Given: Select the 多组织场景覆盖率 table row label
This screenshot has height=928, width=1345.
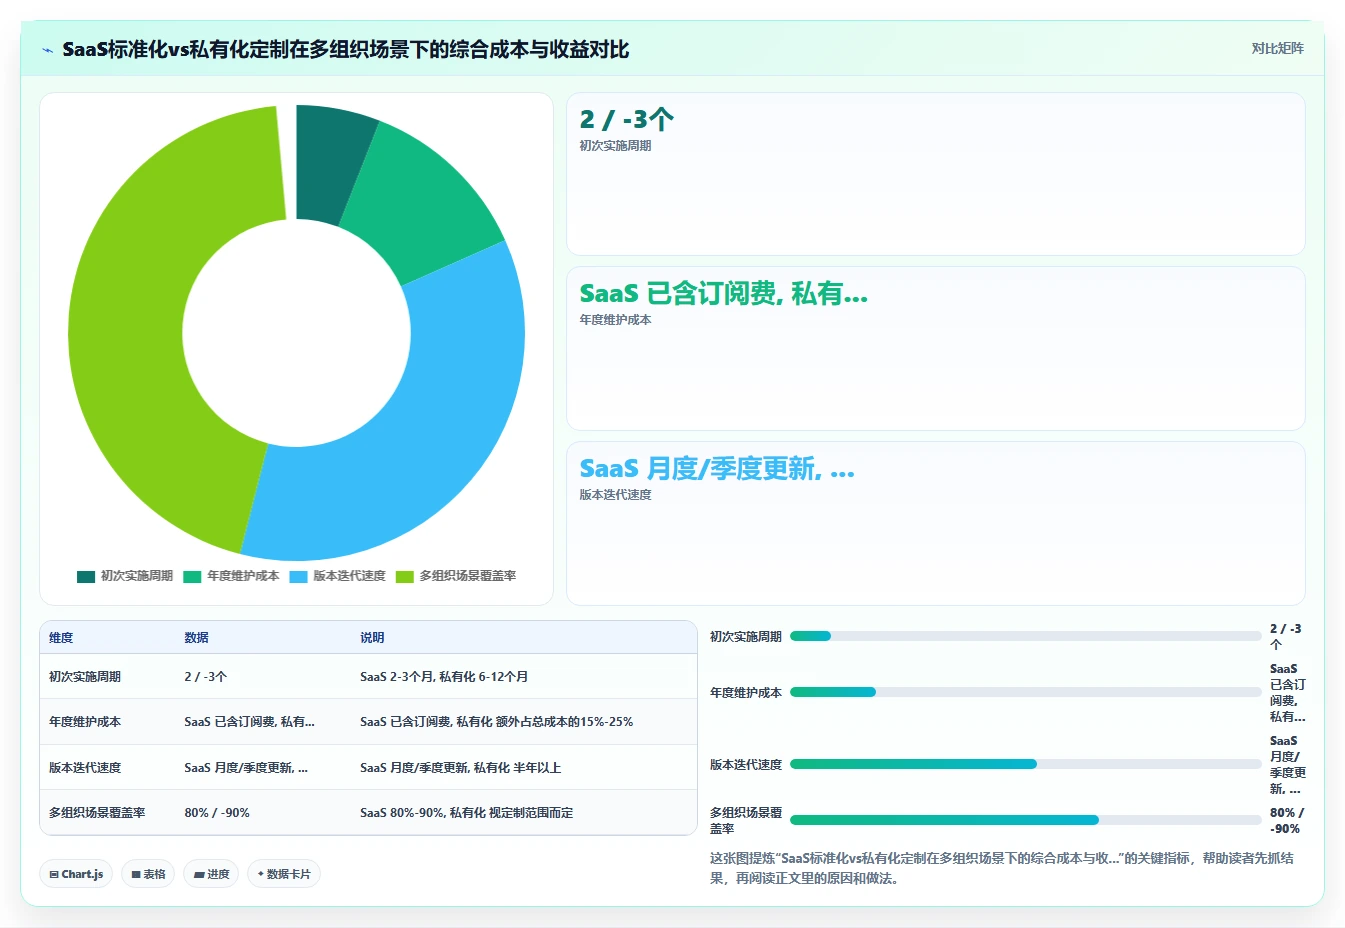Looking at the screenshot, I should tap(97, 813).
